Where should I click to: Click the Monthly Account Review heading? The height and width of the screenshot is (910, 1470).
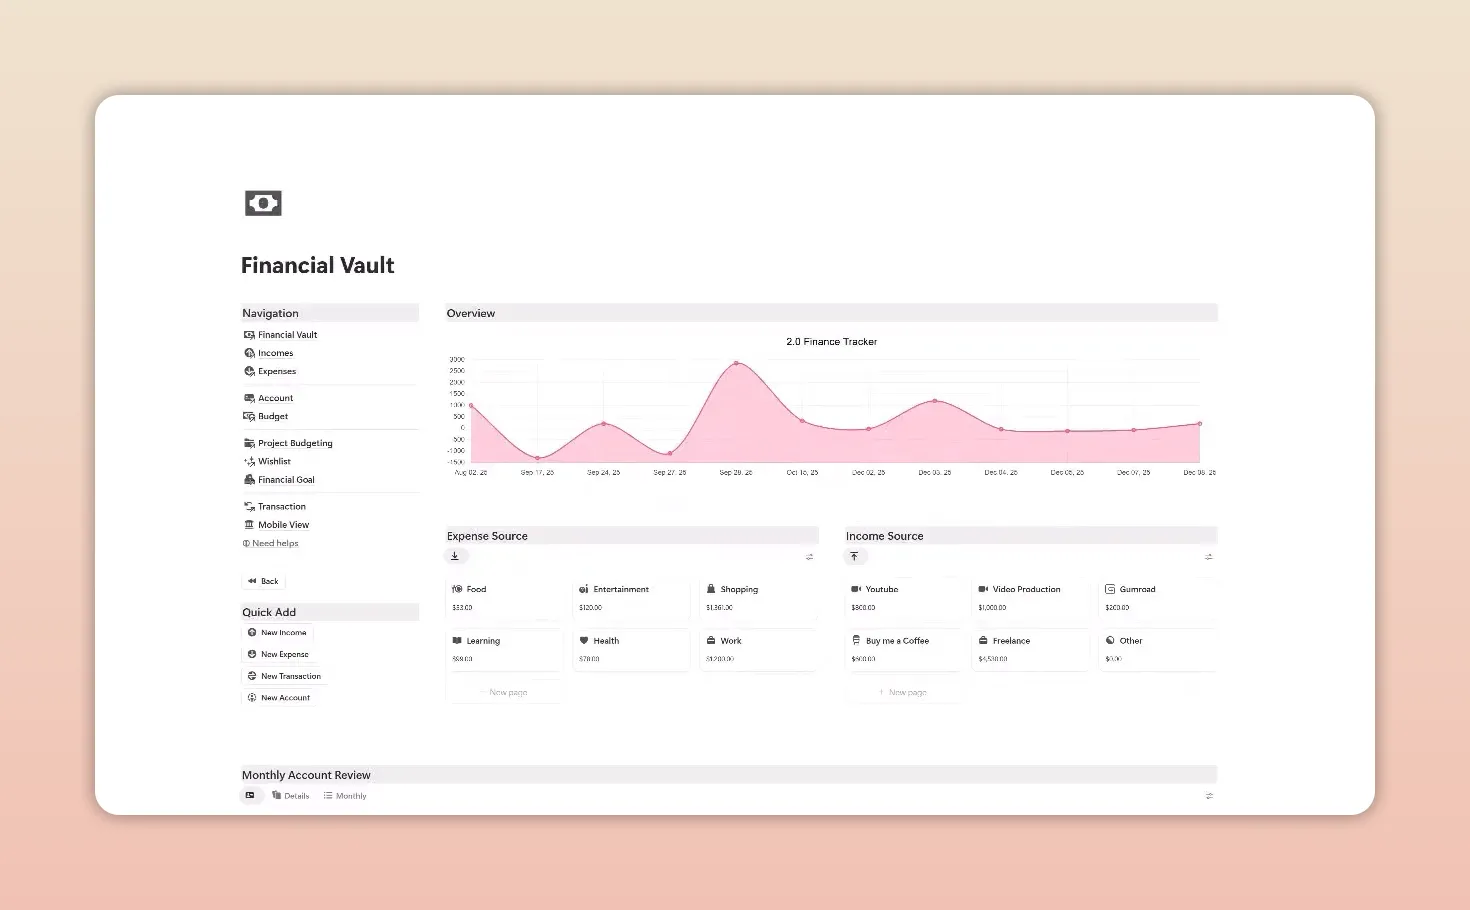click(306, 775)
